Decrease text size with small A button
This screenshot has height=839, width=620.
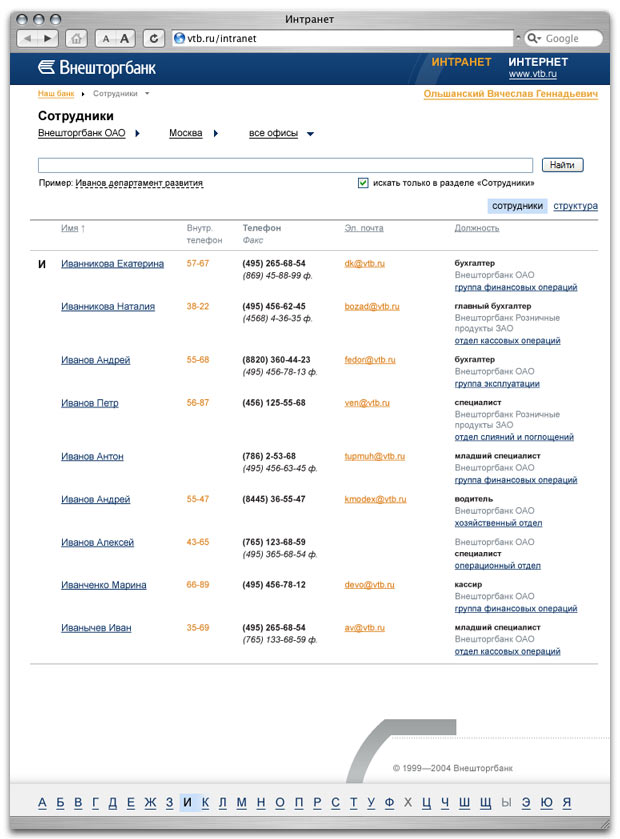click(x=106, y=38)
